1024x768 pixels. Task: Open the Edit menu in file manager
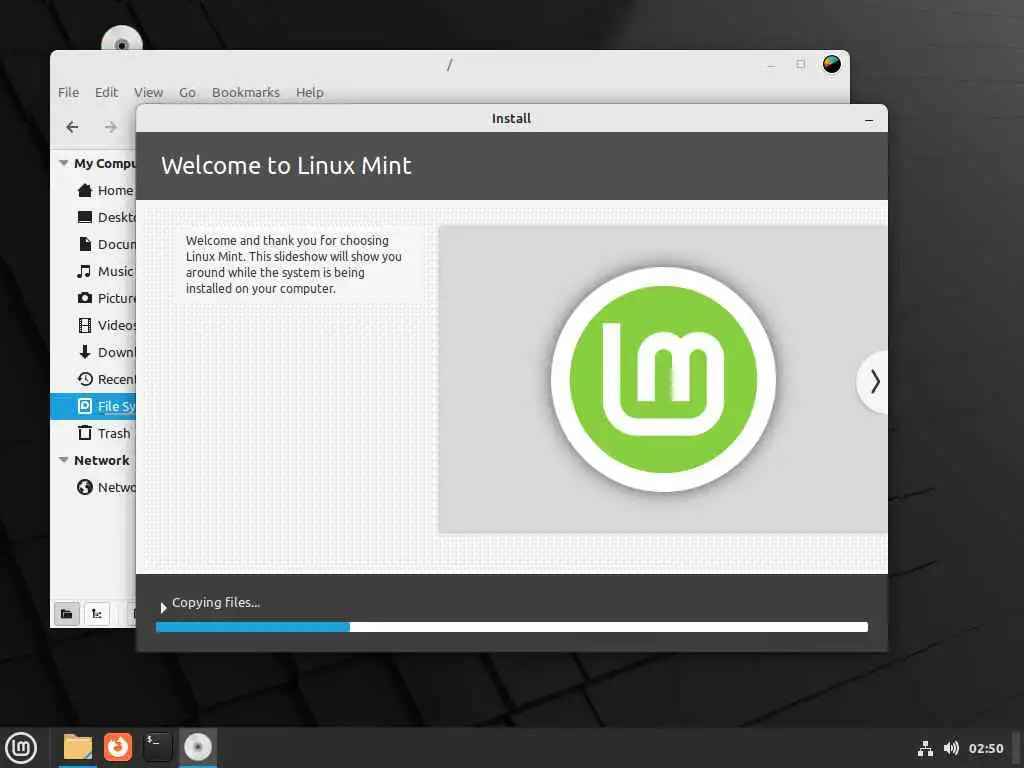point(106,92)
